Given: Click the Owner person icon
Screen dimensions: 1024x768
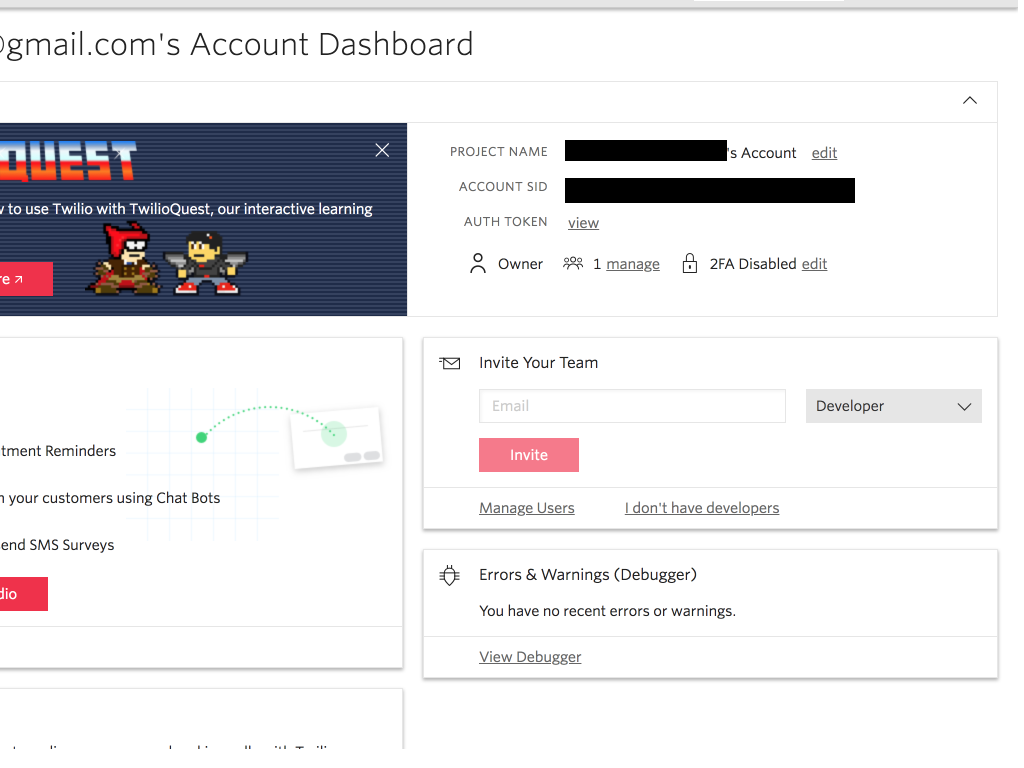Looking at the screenshot, I should pos(478,263).
